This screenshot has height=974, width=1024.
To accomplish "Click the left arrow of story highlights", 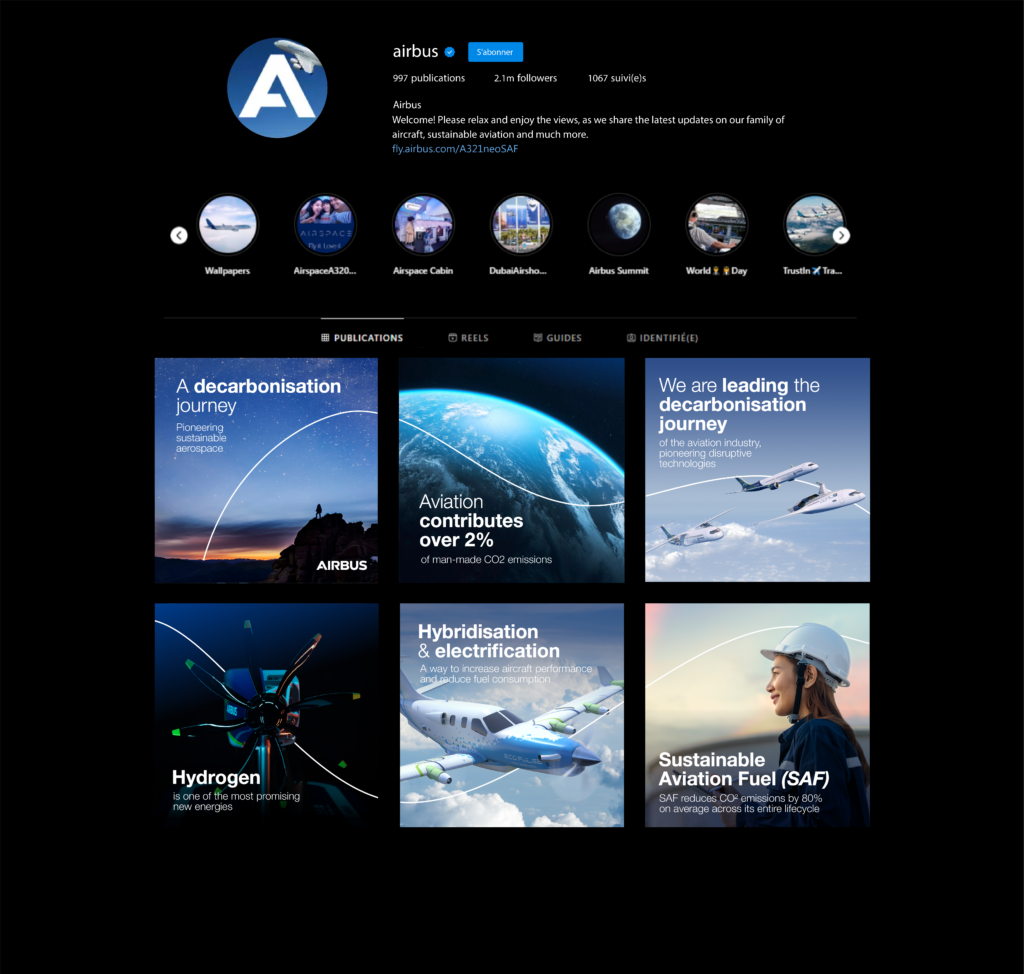I will click(x=179, y=235).
